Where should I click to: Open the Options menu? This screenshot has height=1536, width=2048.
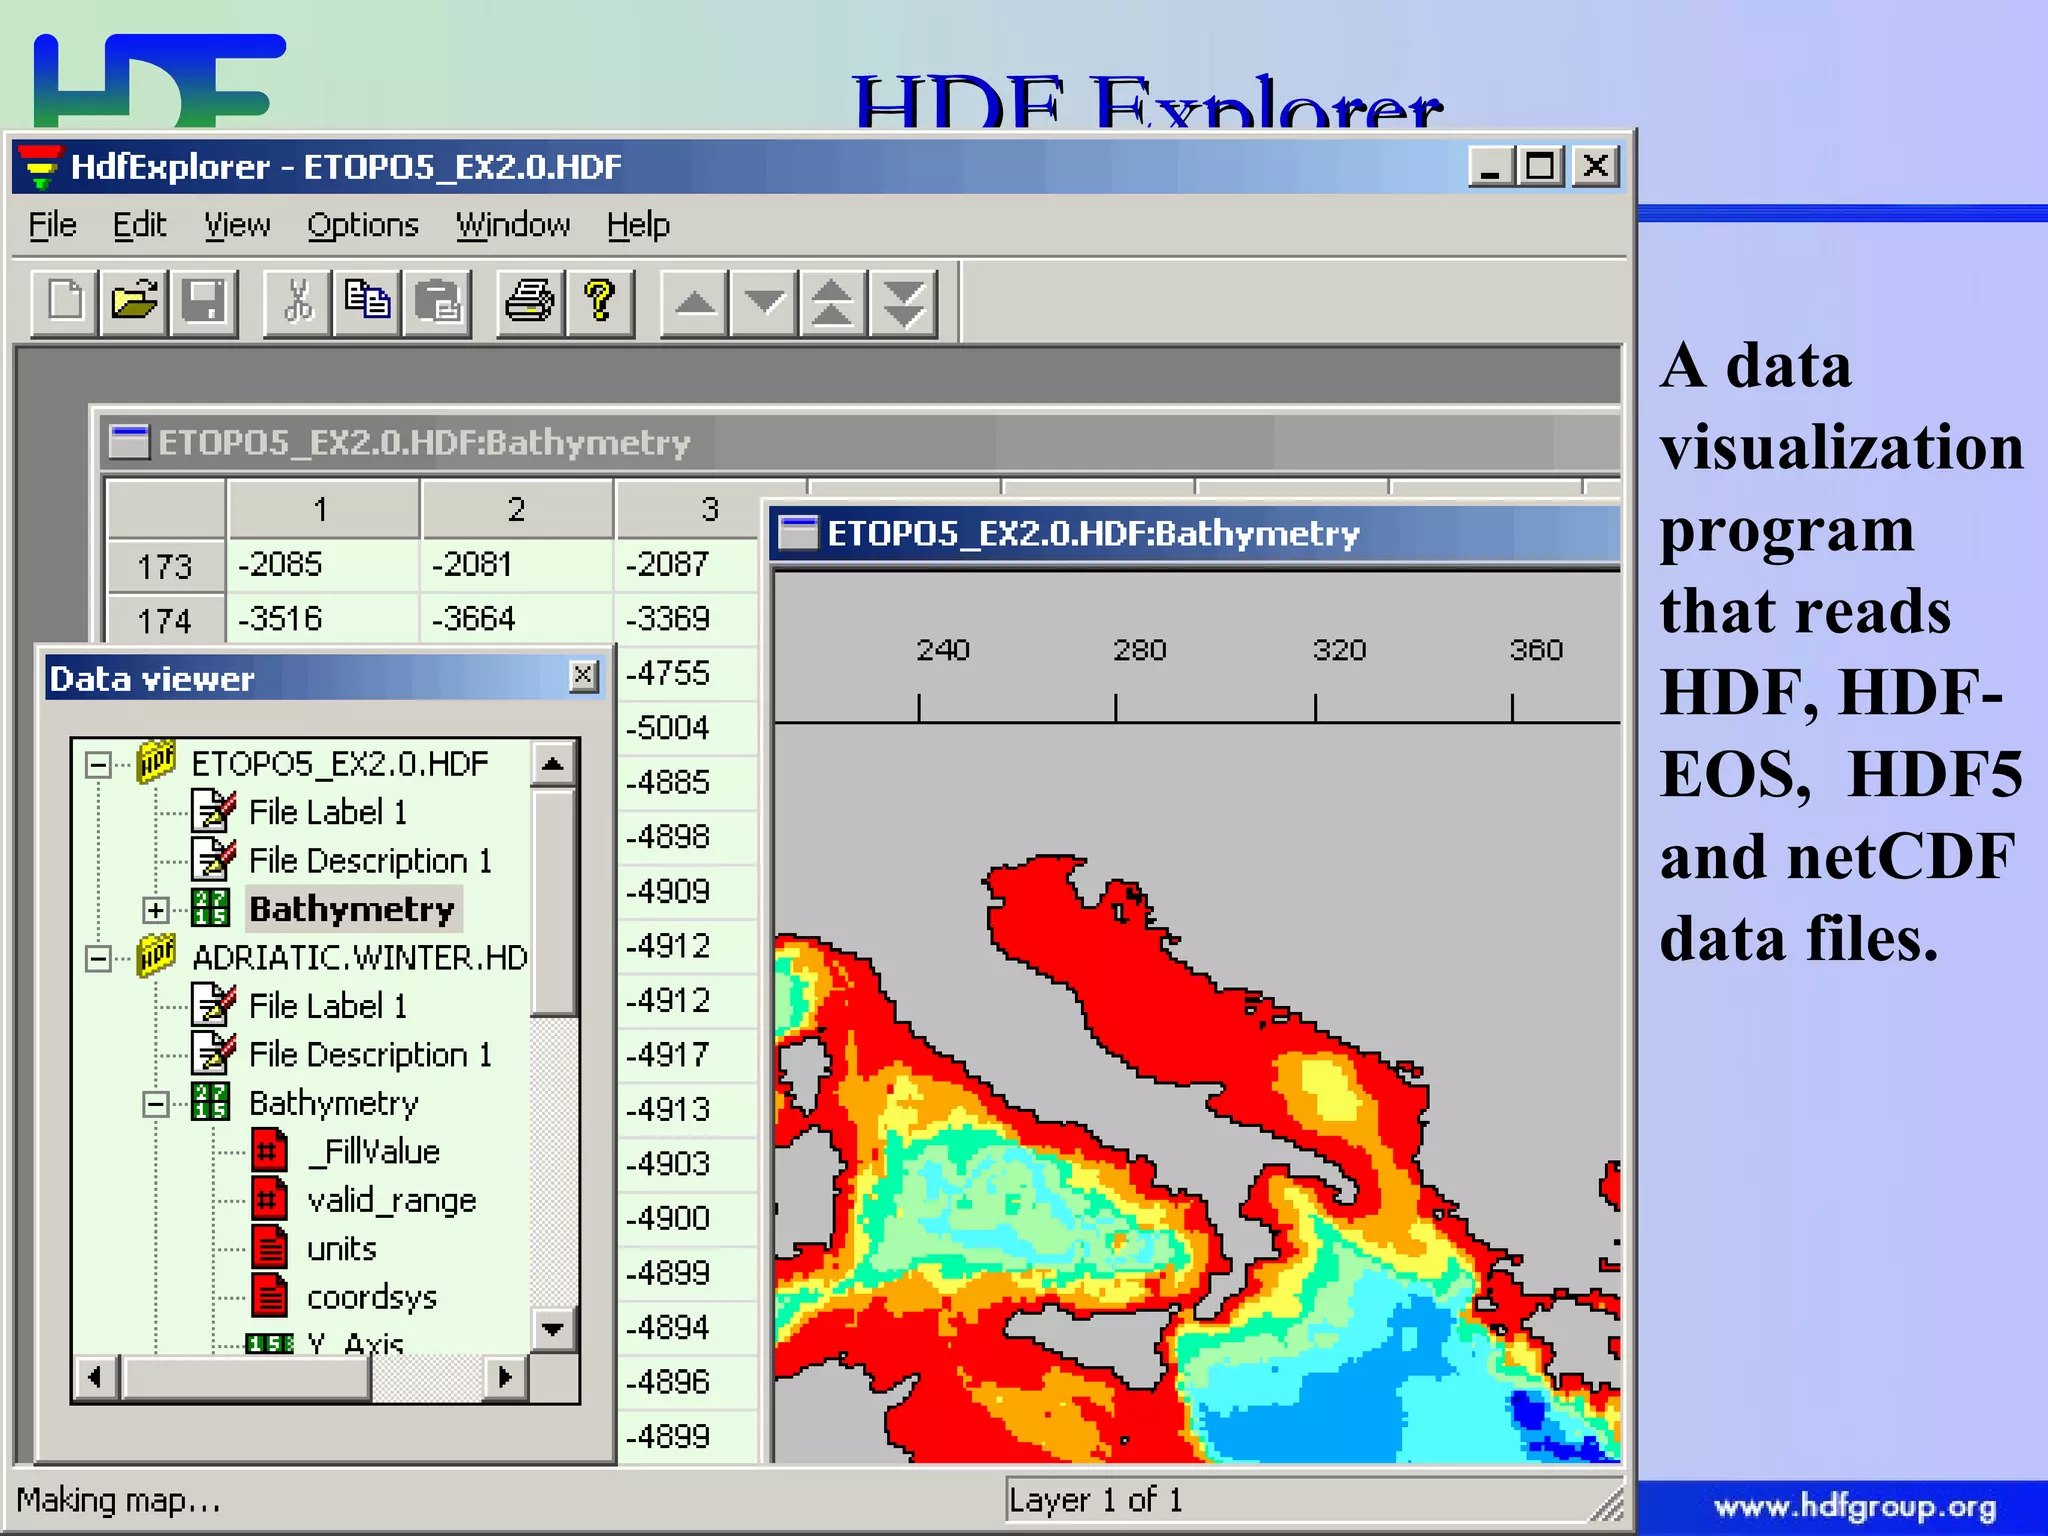pyautogui.click(x=362, y=225)
